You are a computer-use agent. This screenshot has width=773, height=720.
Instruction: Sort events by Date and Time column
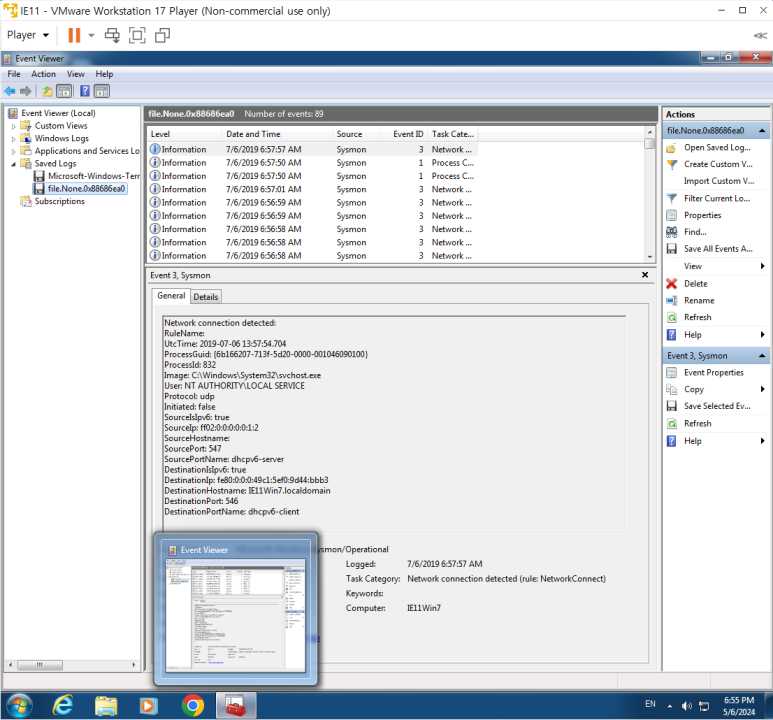point(278,134)
